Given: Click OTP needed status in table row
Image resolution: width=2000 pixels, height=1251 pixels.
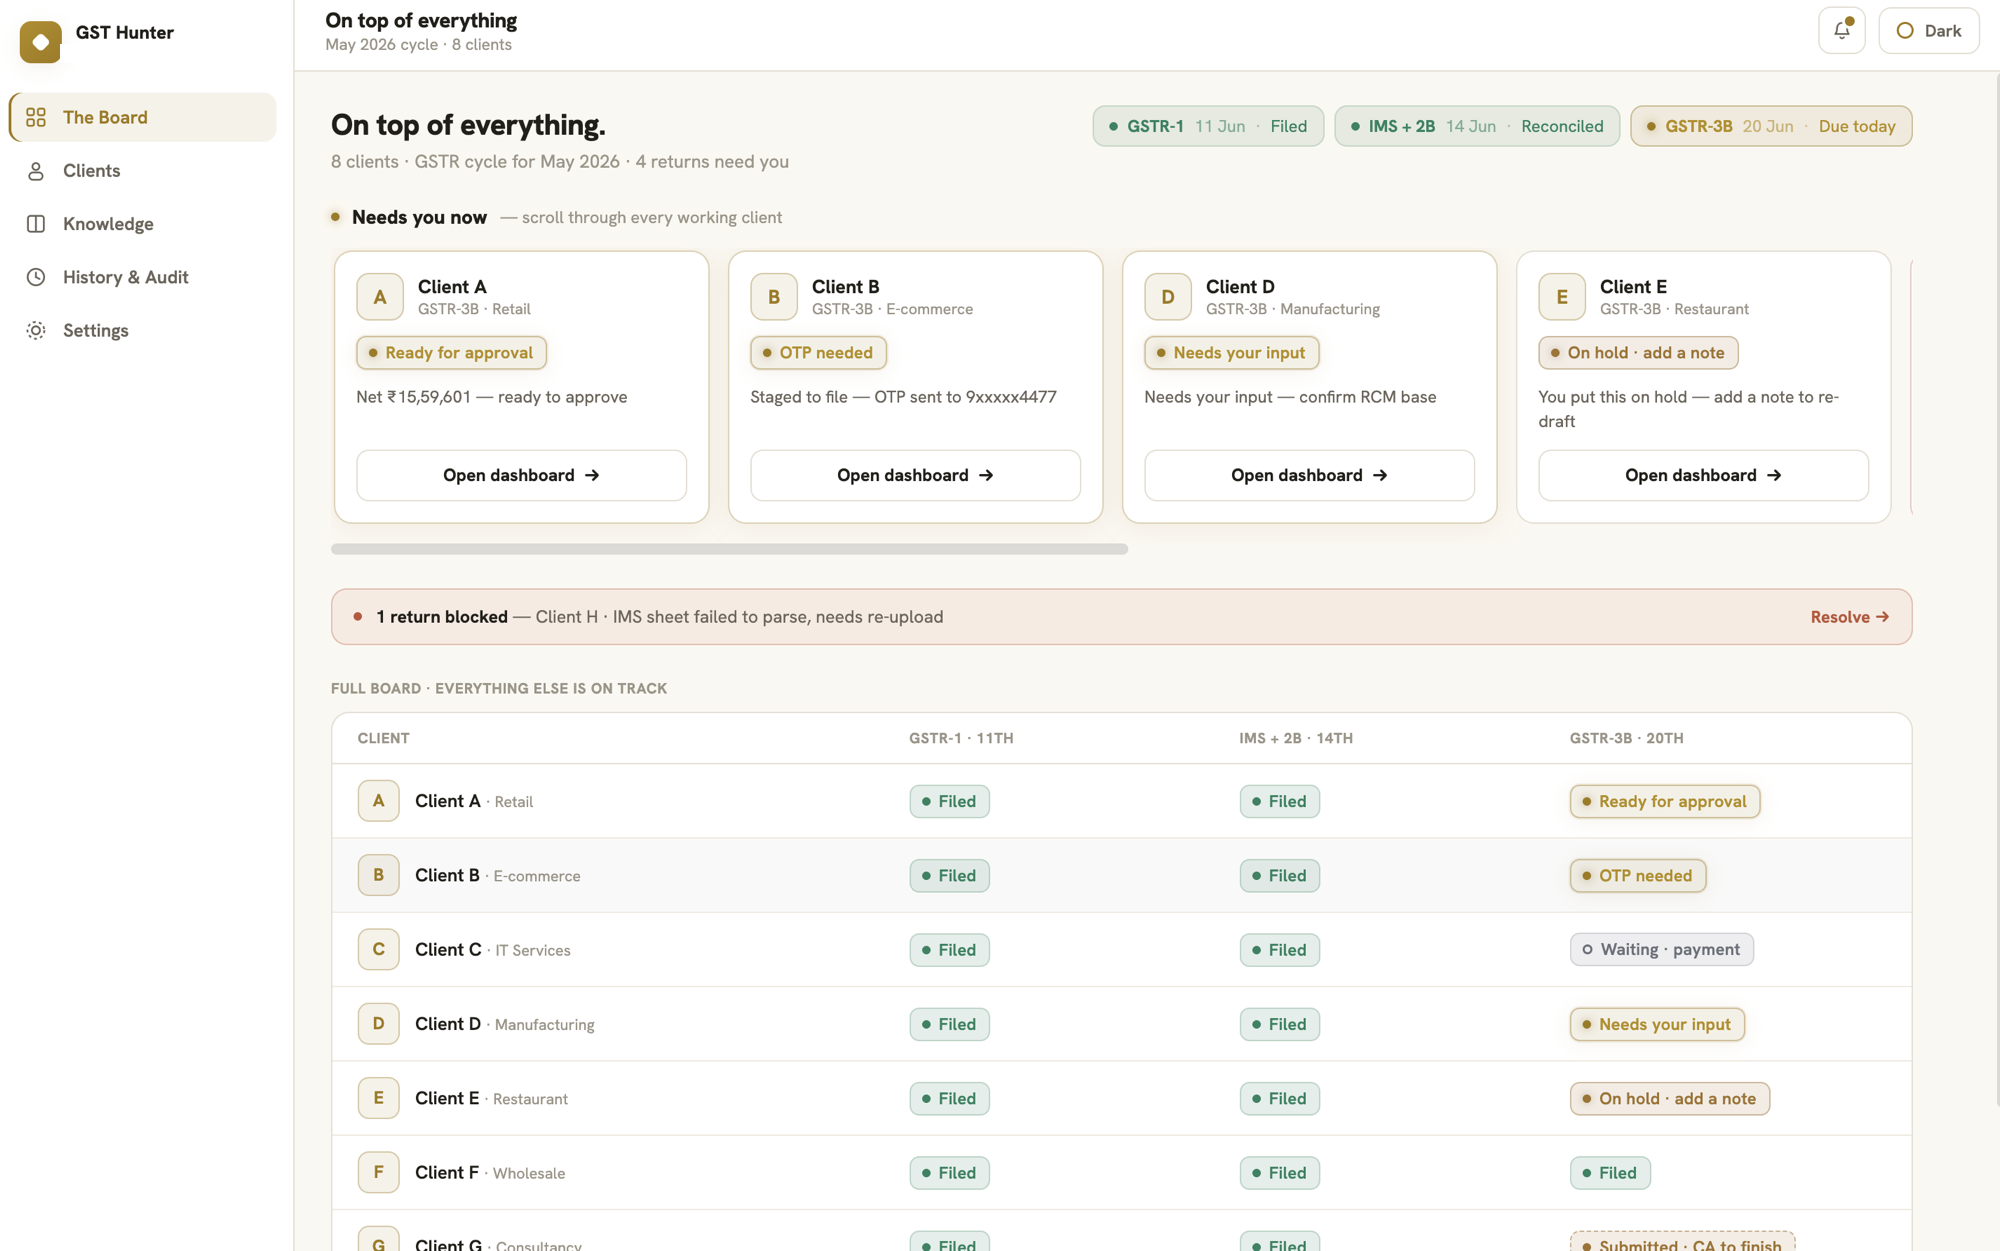Looking at the screenshot, I should [1637, 875].
